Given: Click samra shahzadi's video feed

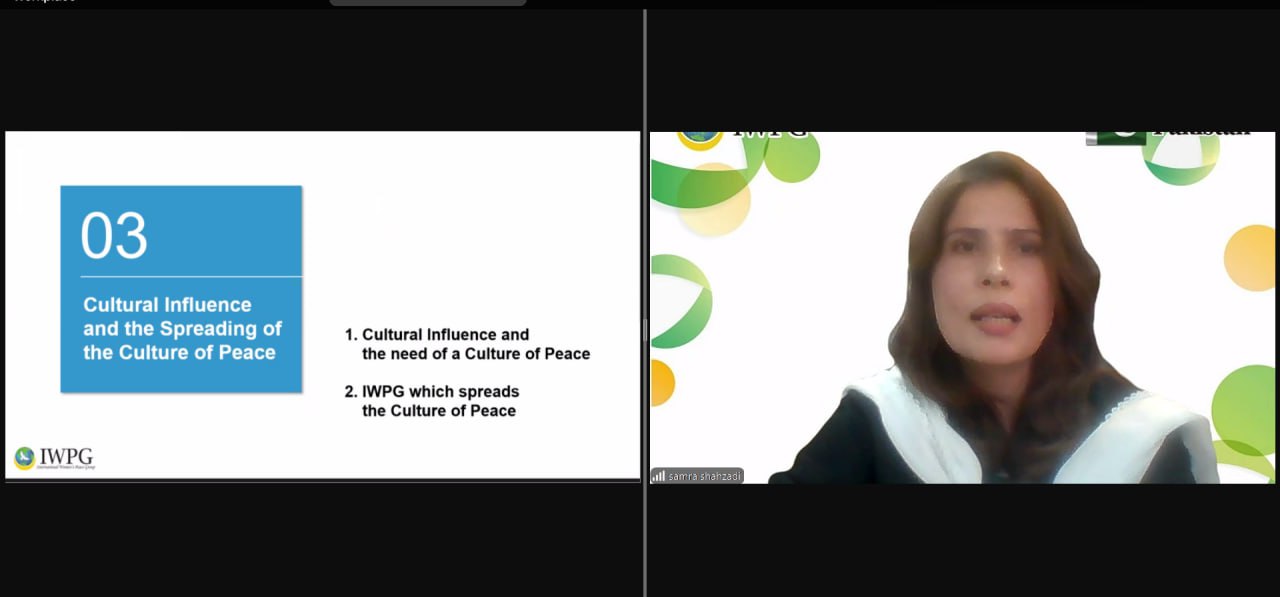Looking at the screenshot, I should coord(963,307).
